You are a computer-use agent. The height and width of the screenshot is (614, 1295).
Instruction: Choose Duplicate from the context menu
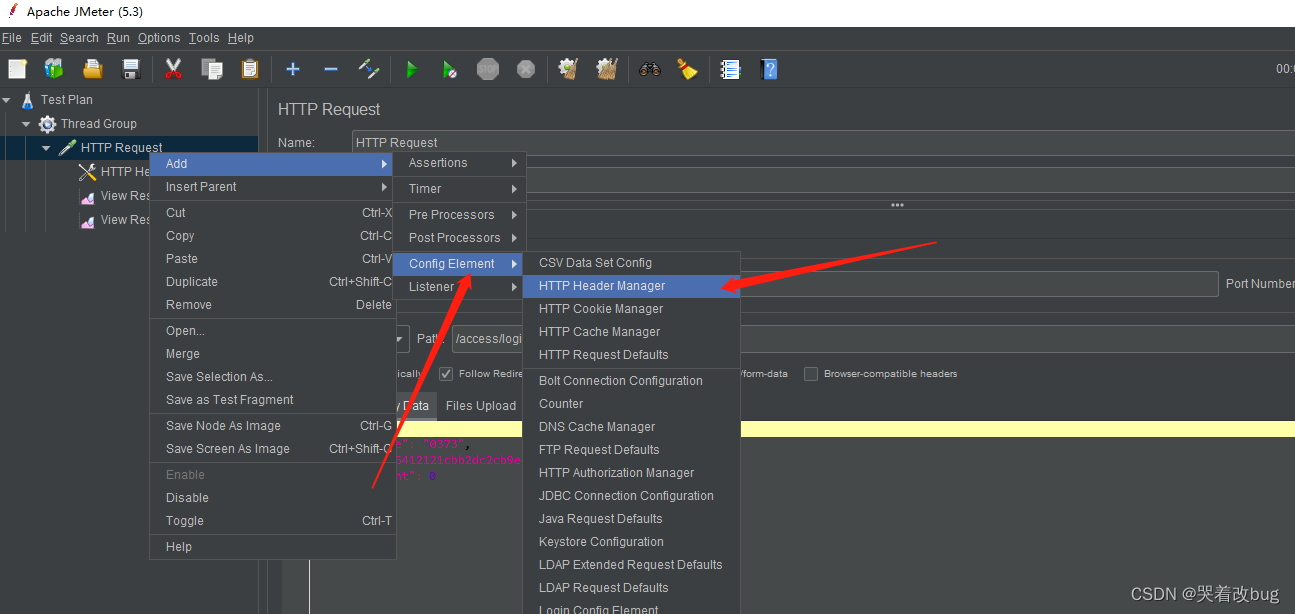click(x=272, y=282)
